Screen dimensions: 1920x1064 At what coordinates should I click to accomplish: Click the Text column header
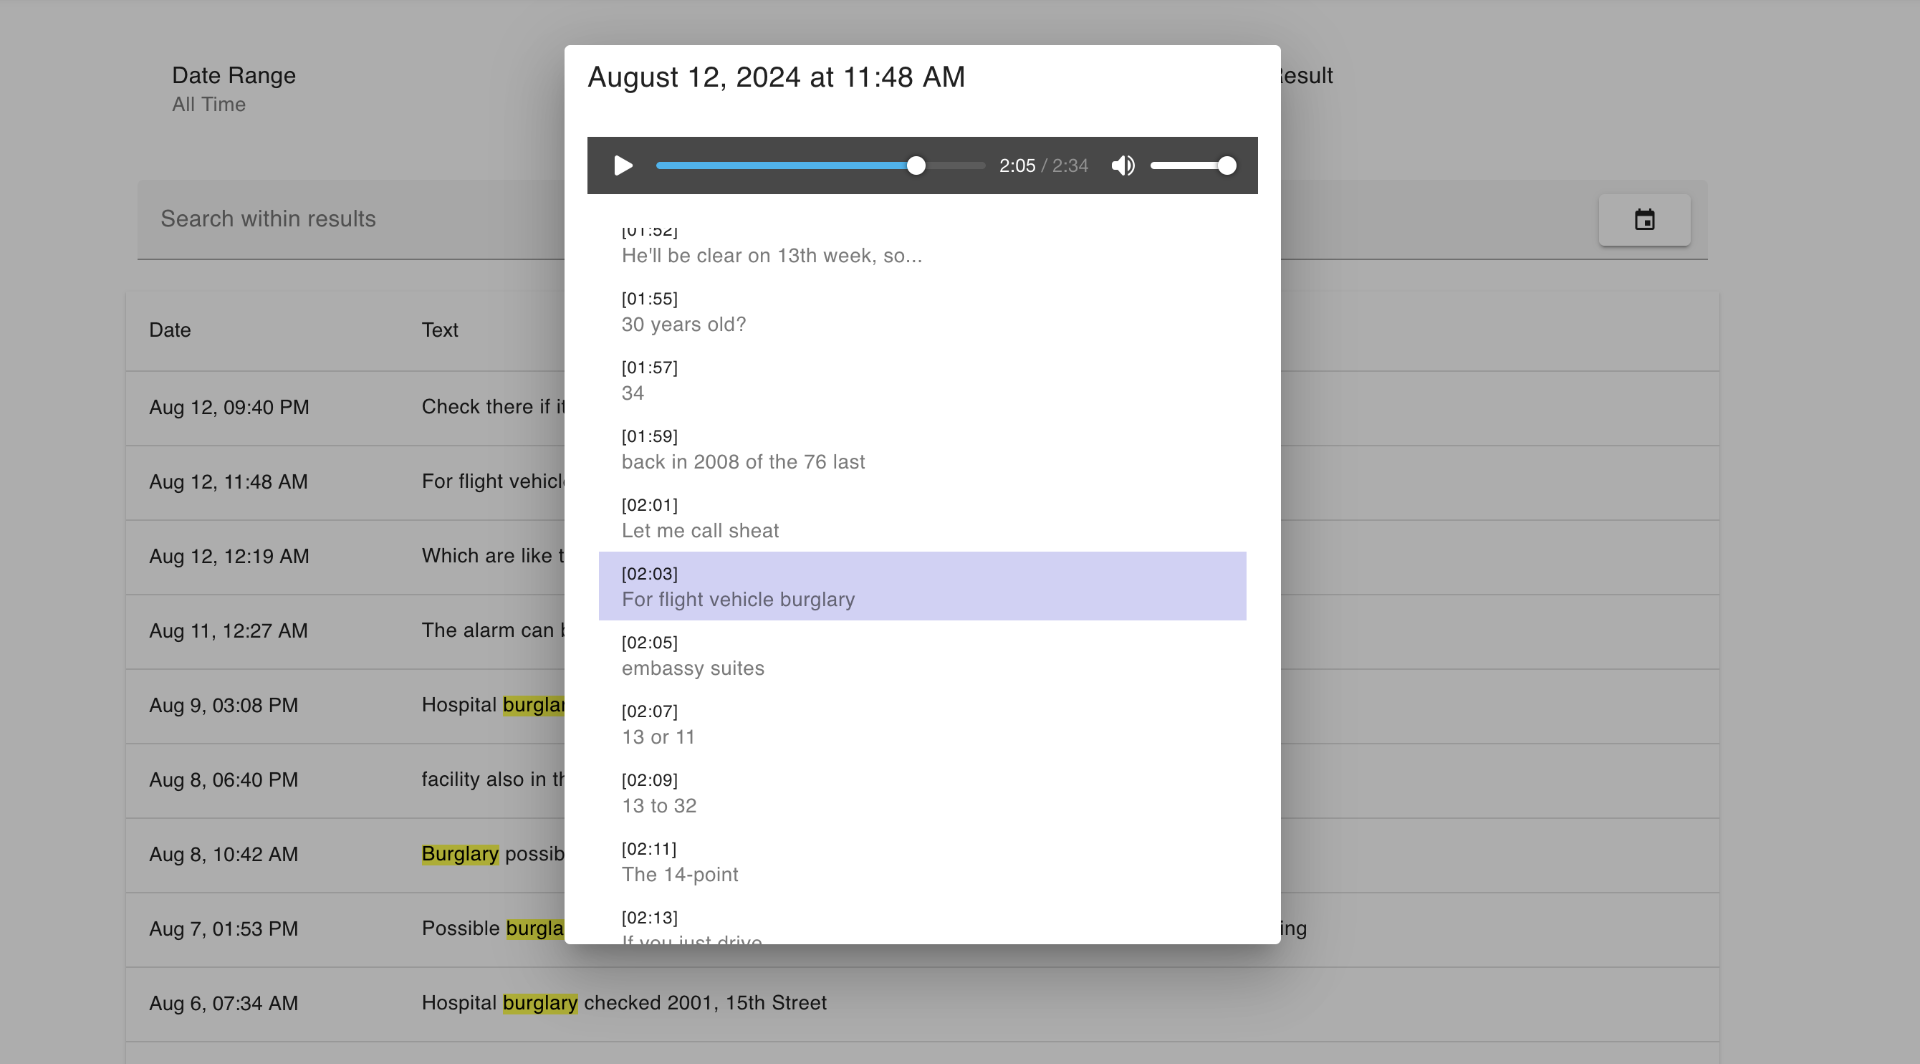pyautogui.click(x=440, y=330)
